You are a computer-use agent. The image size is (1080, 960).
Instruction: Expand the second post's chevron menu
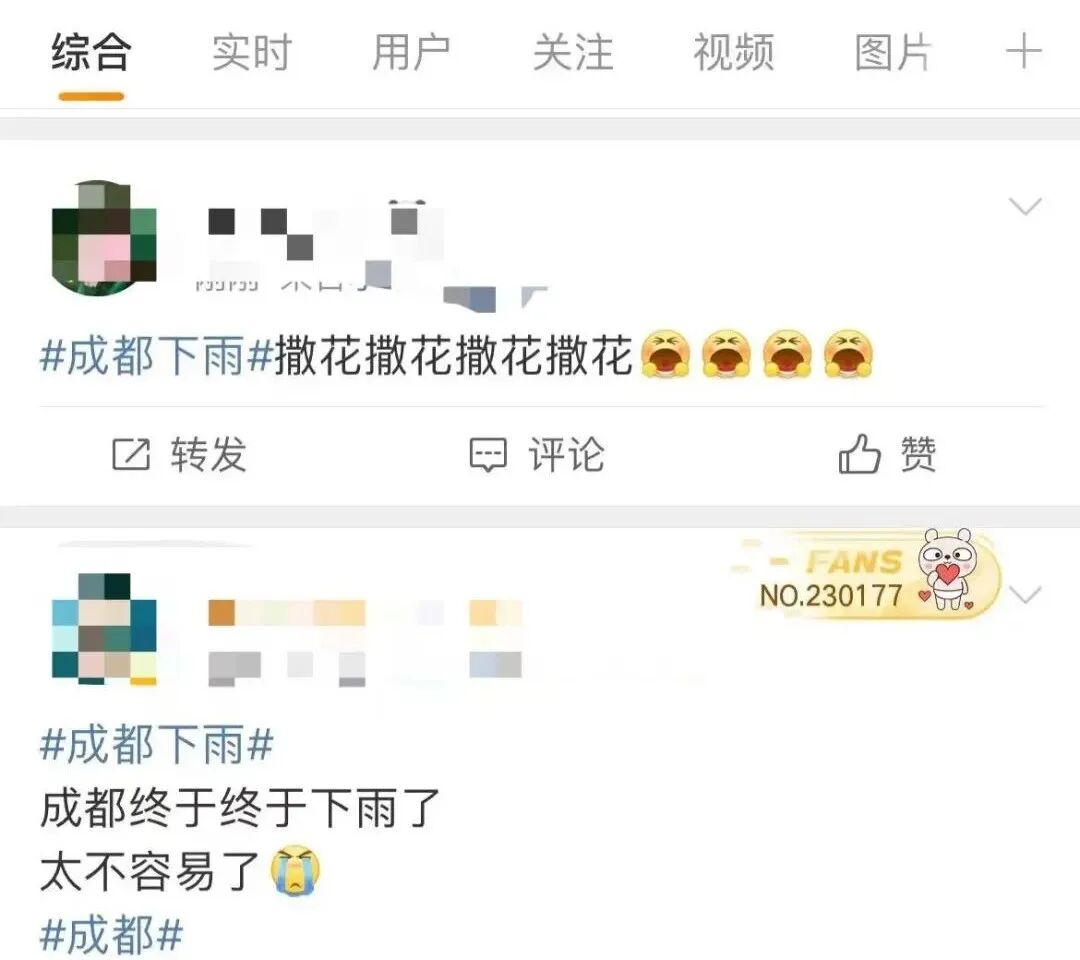1025,594
